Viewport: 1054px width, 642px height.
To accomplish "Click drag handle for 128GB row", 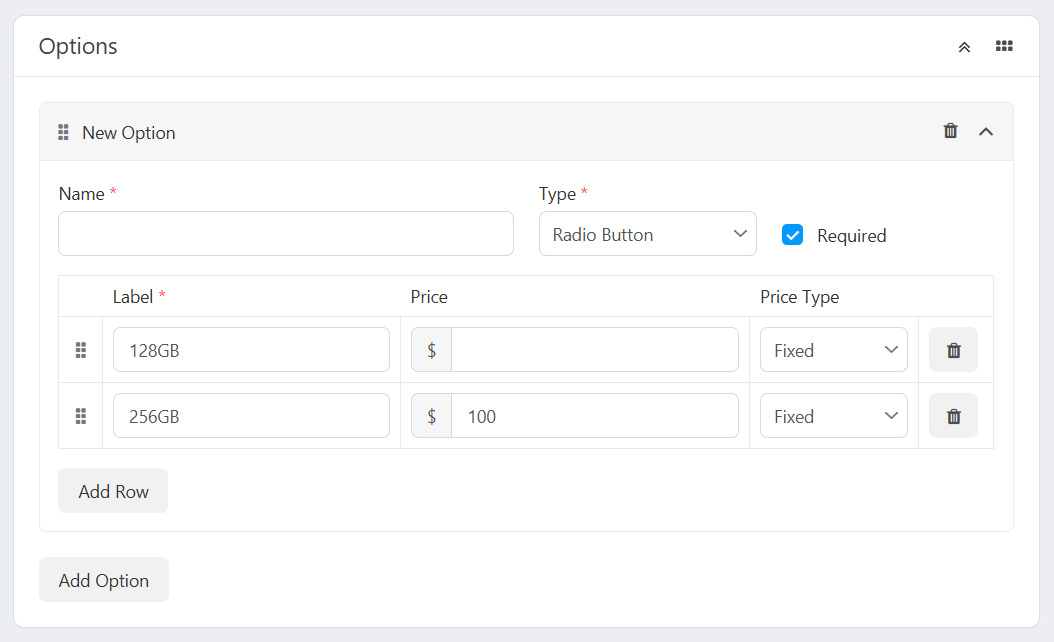I will pos(81,350).
